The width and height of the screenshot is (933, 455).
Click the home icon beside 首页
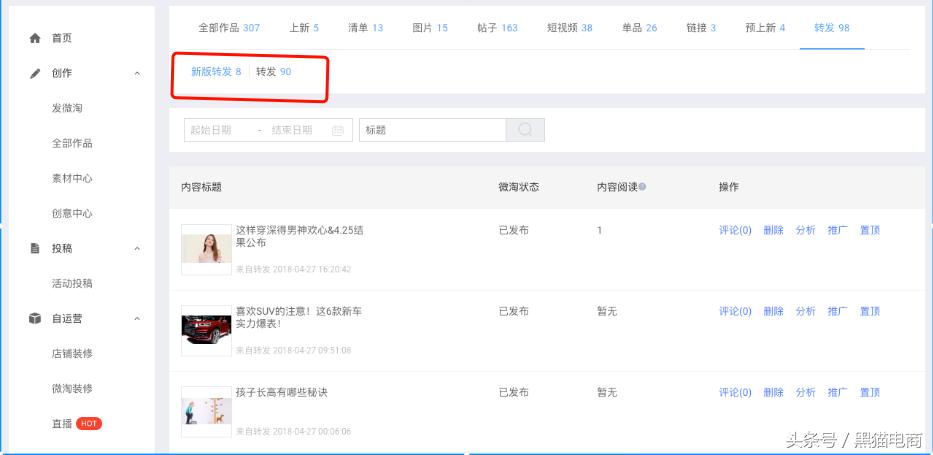coord(35,38)
